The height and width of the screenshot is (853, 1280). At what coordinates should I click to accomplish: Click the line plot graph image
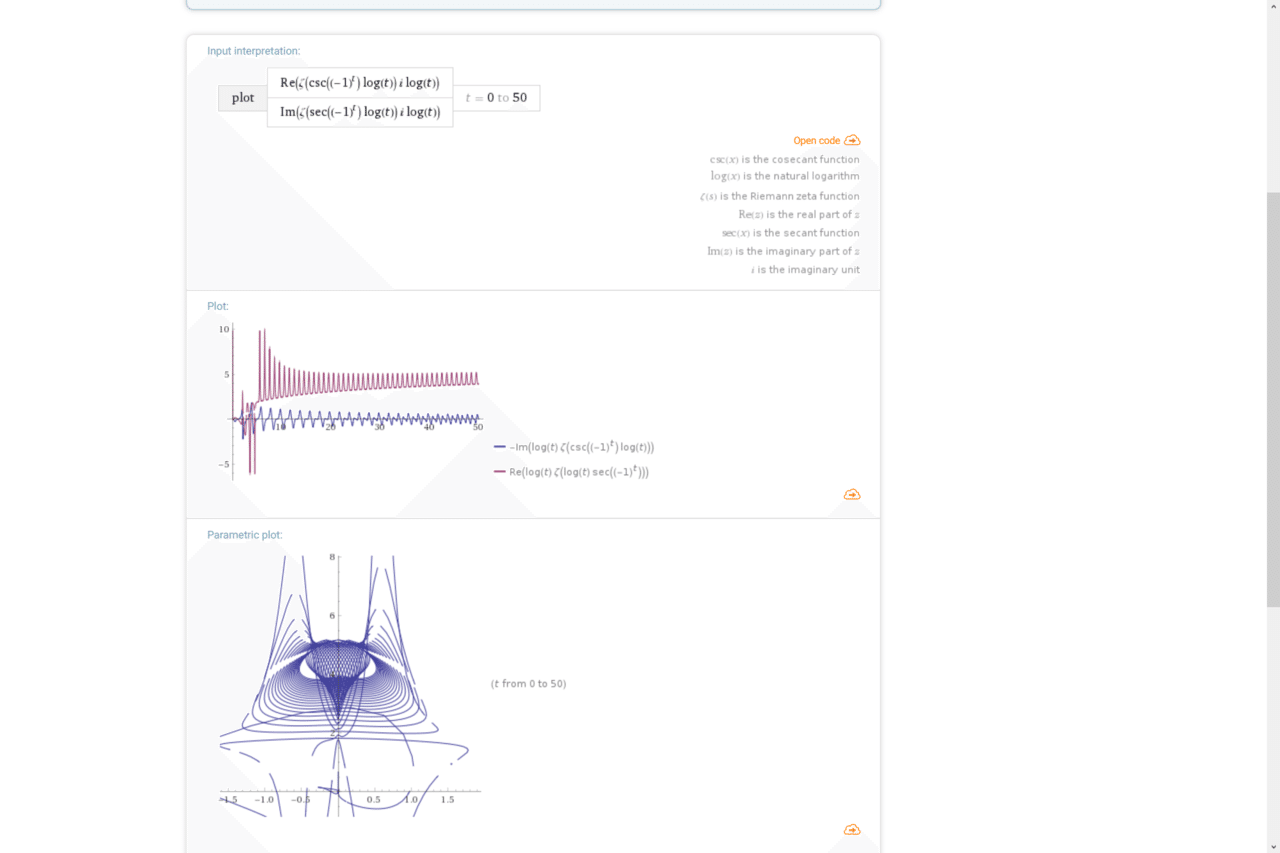tap(350, 402)
